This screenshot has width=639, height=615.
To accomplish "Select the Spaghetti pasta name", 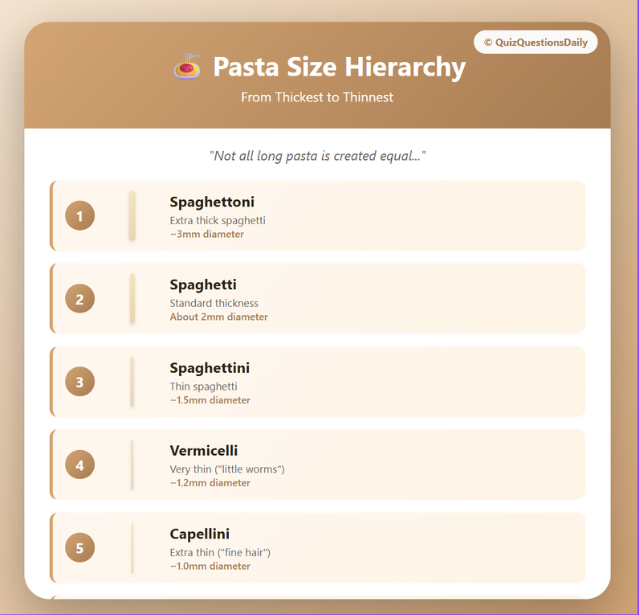I will (203, 285).
